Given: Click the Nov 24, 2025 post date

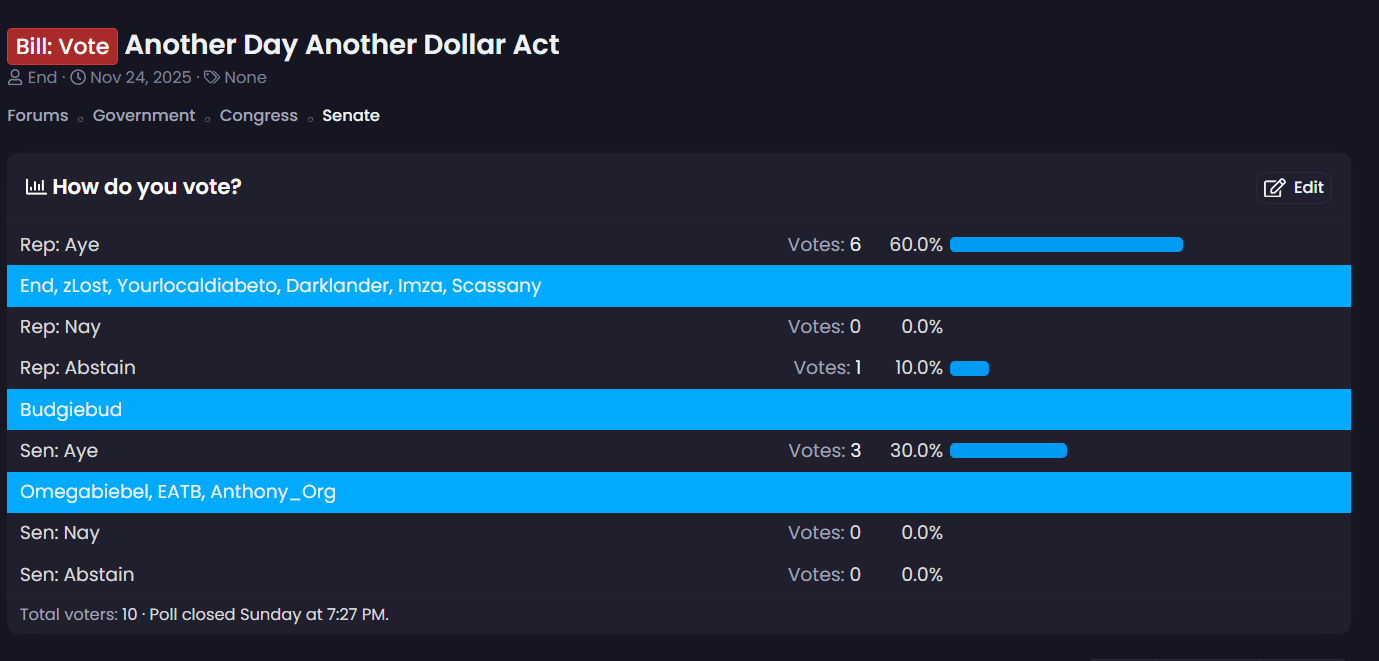Looking at the screenshot, I should 140,78.
